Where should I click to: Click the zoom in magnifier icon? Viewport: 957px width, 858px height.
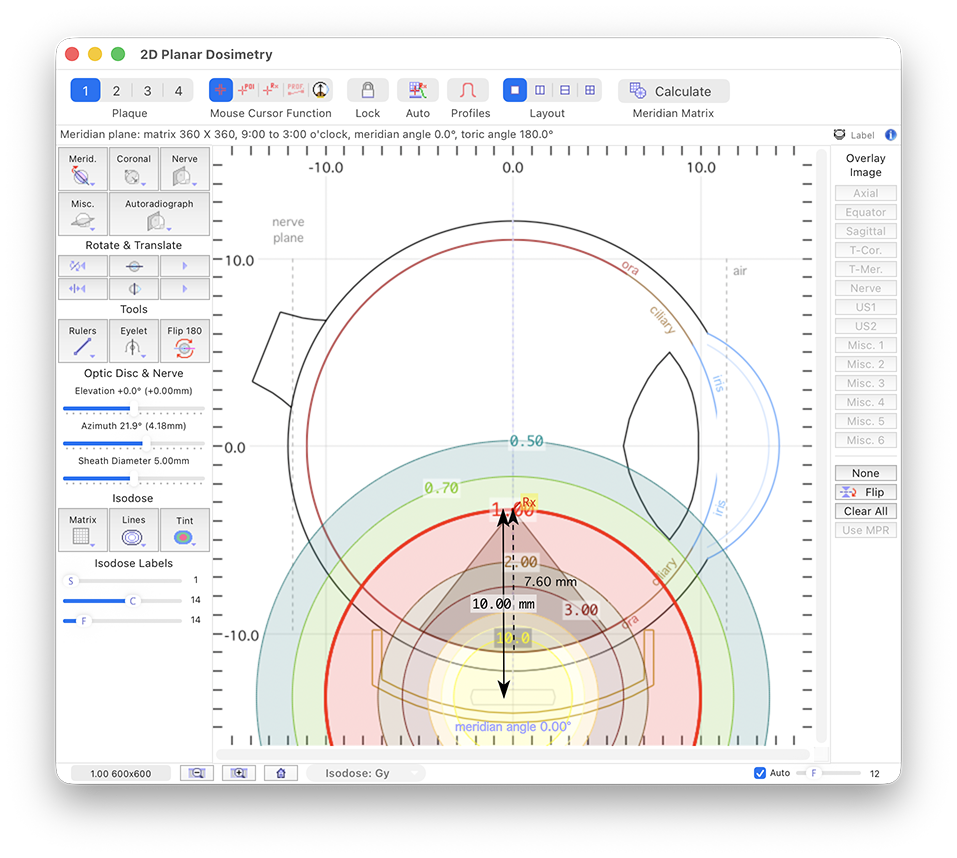coord(239,773)
